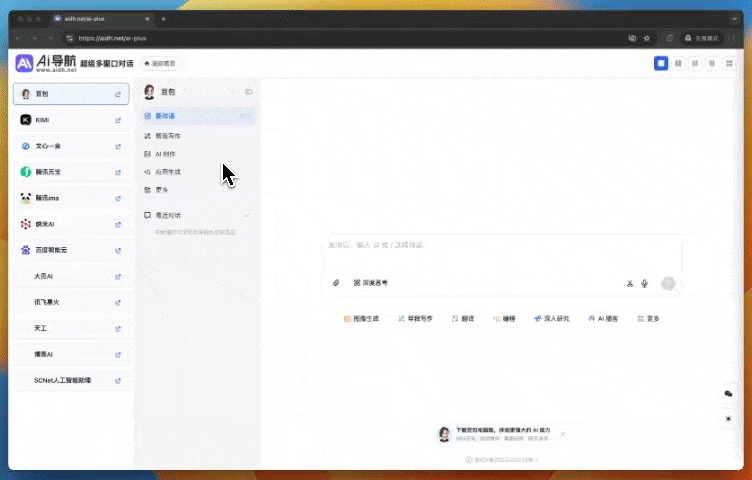Switch to the three-column window layout
Screen dimensions: 752x480
(695, 63)
